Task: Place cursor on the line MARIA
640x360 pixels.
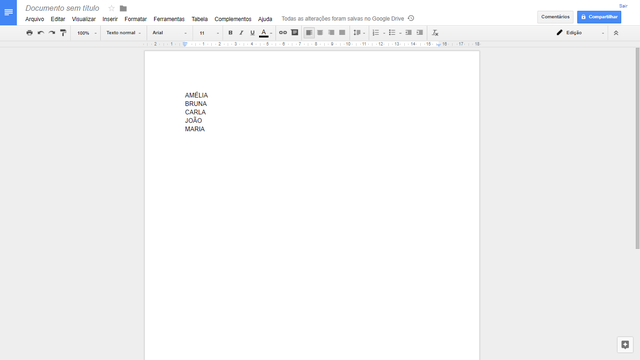Action: tap(195, 129)
